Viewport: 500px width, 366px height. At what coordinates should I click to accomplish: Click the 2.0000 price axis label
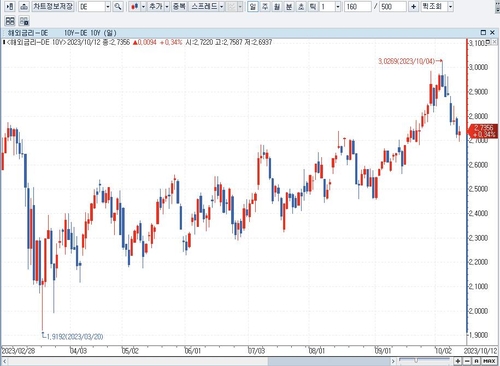coord(478,311)
